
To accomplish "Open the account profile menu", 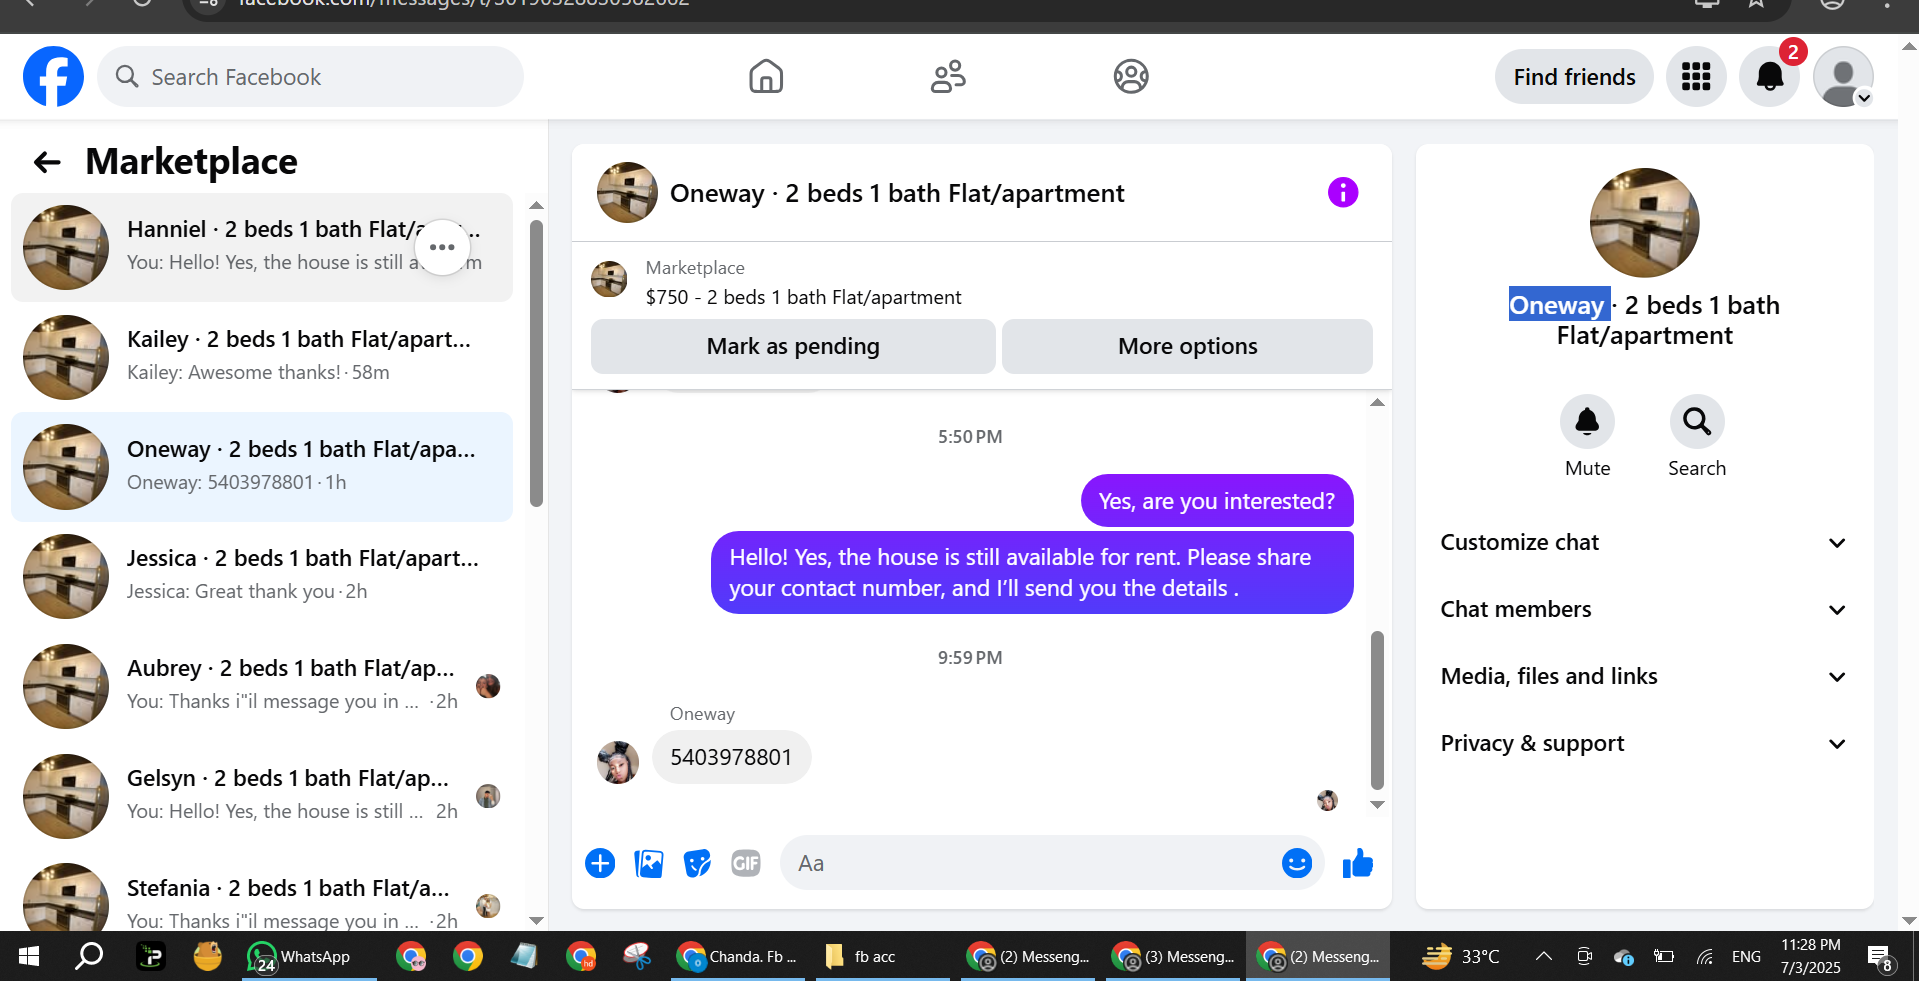I will [x=1843, y=77].
